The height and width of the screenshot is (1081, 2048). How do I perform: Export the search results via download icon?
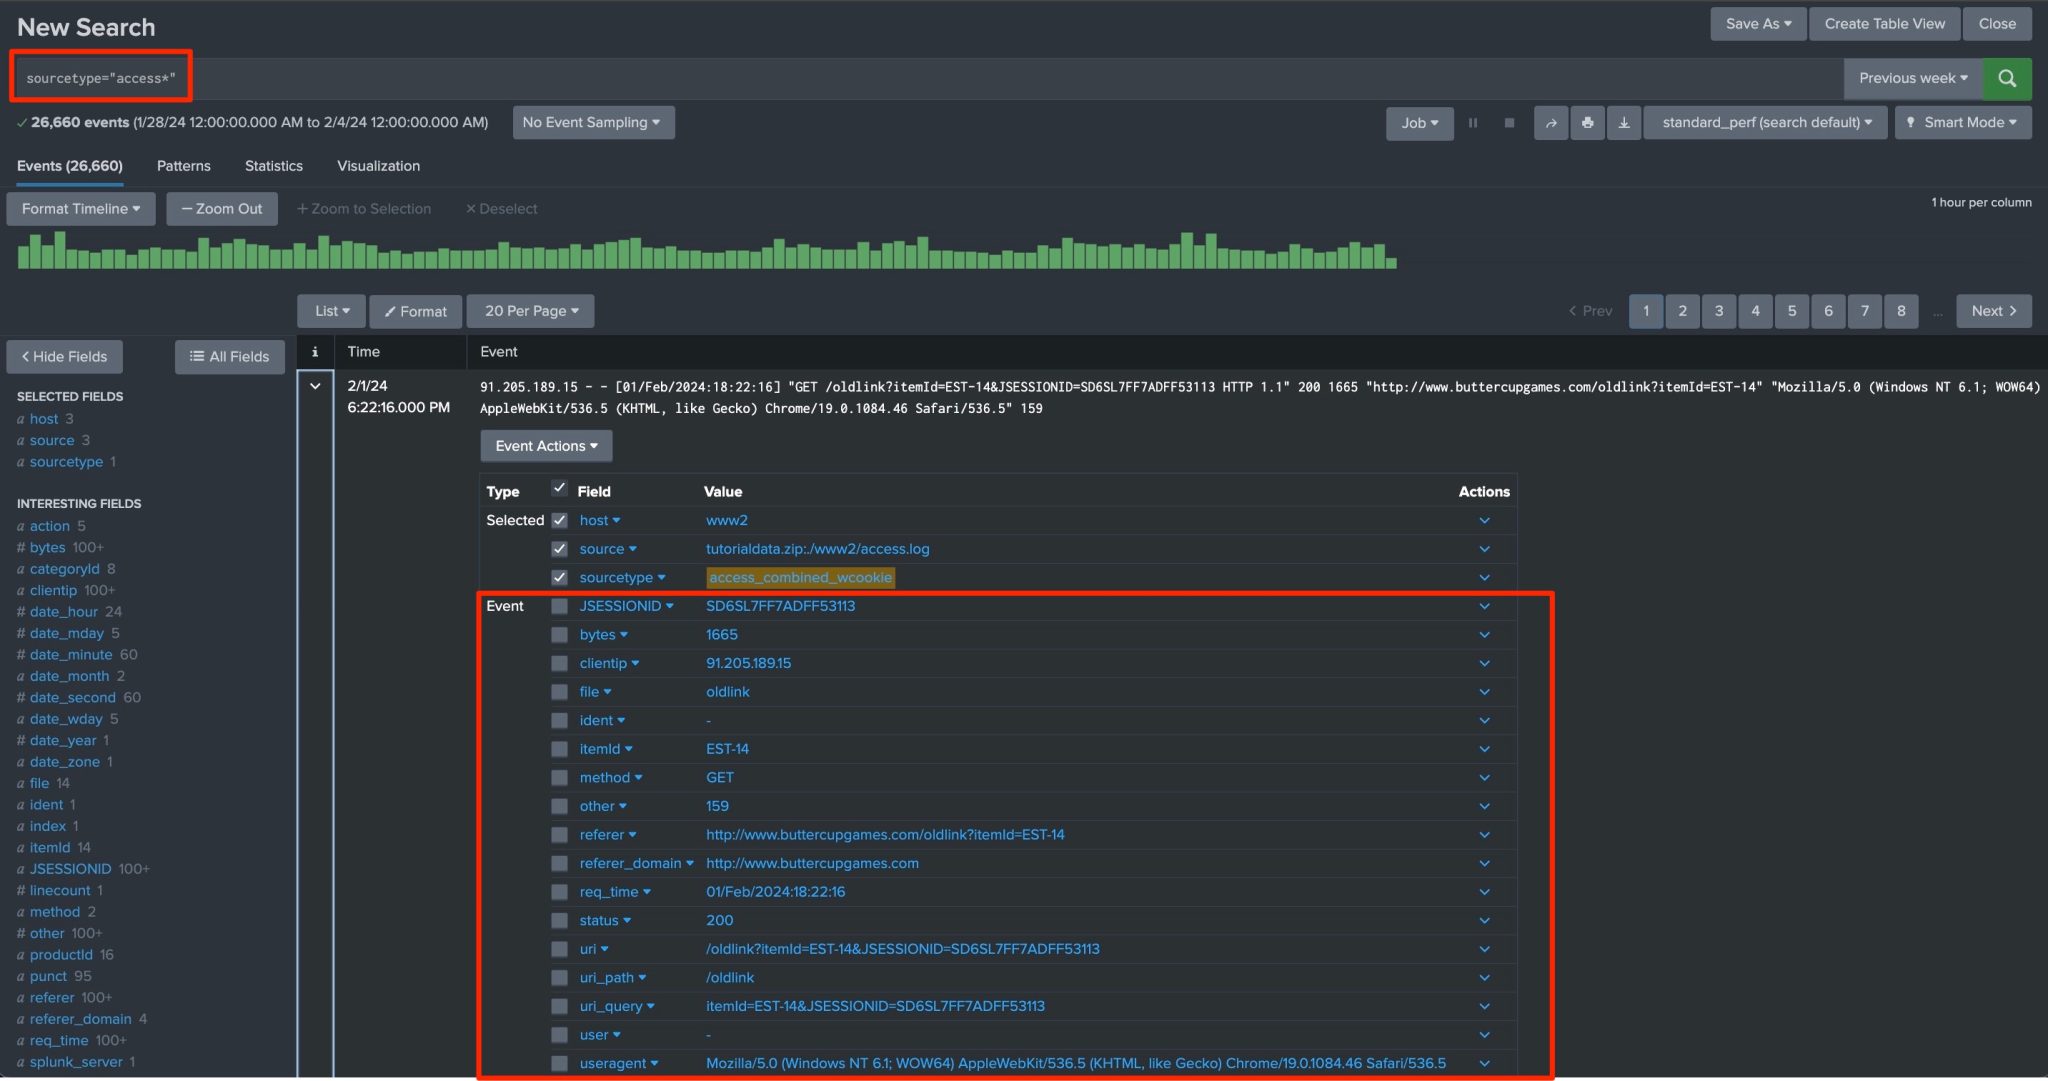1623,122
